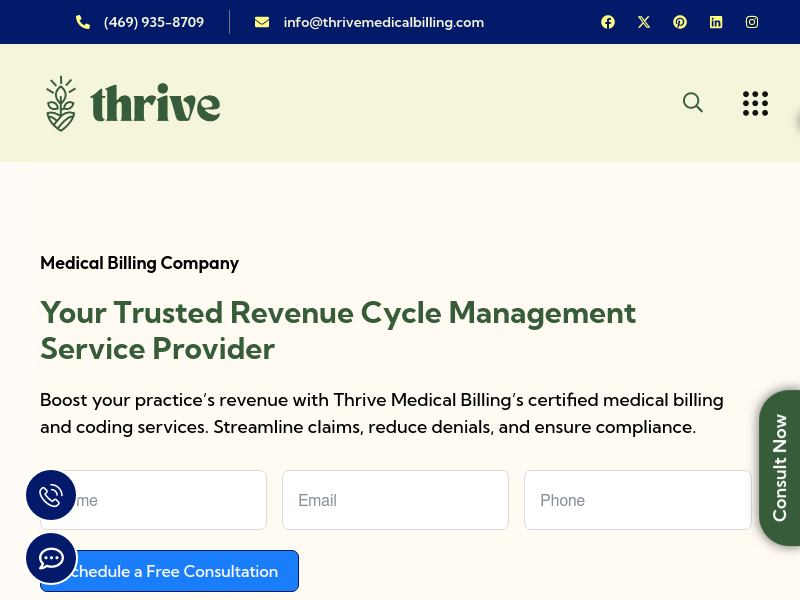Viewport: 800px width, 600px height.
Task: Open the dotted grid menu icon
Action: click(x=756, y=104)
